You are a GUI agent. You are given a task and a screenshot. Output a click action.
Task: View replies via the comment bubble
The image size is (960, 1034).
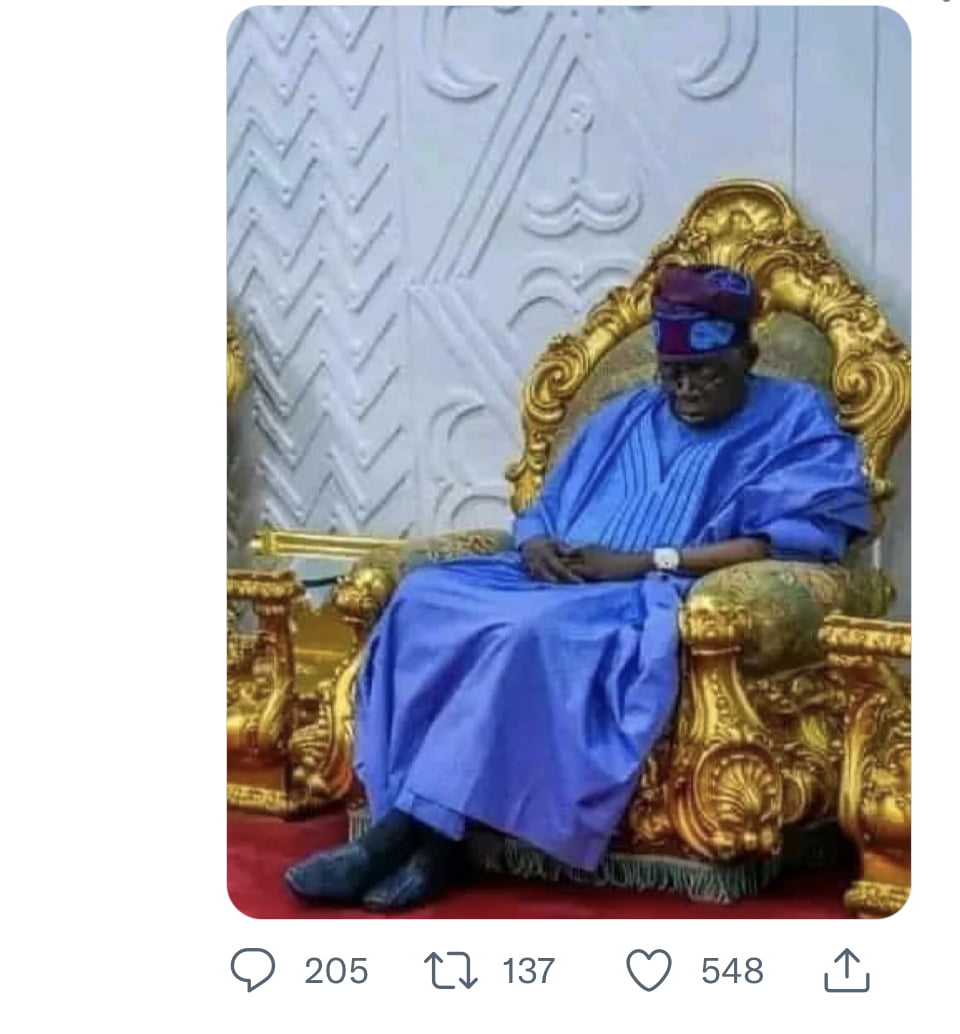pyautogui.click(x=253, y=969)
